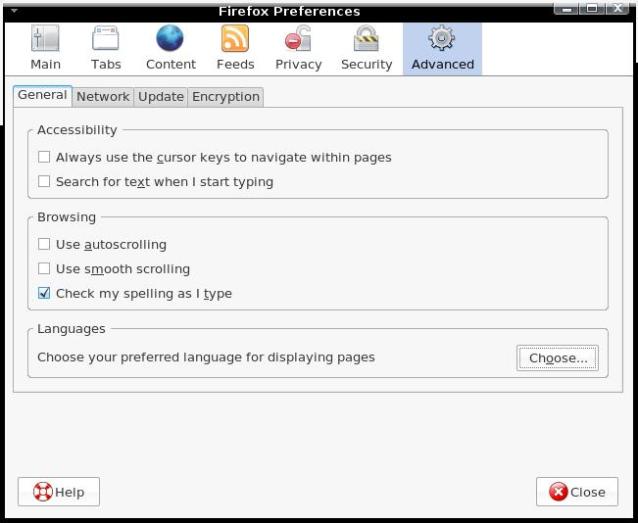Click the General tab
The height and width of the screenshot is (523, 638).
click(42, 96)
